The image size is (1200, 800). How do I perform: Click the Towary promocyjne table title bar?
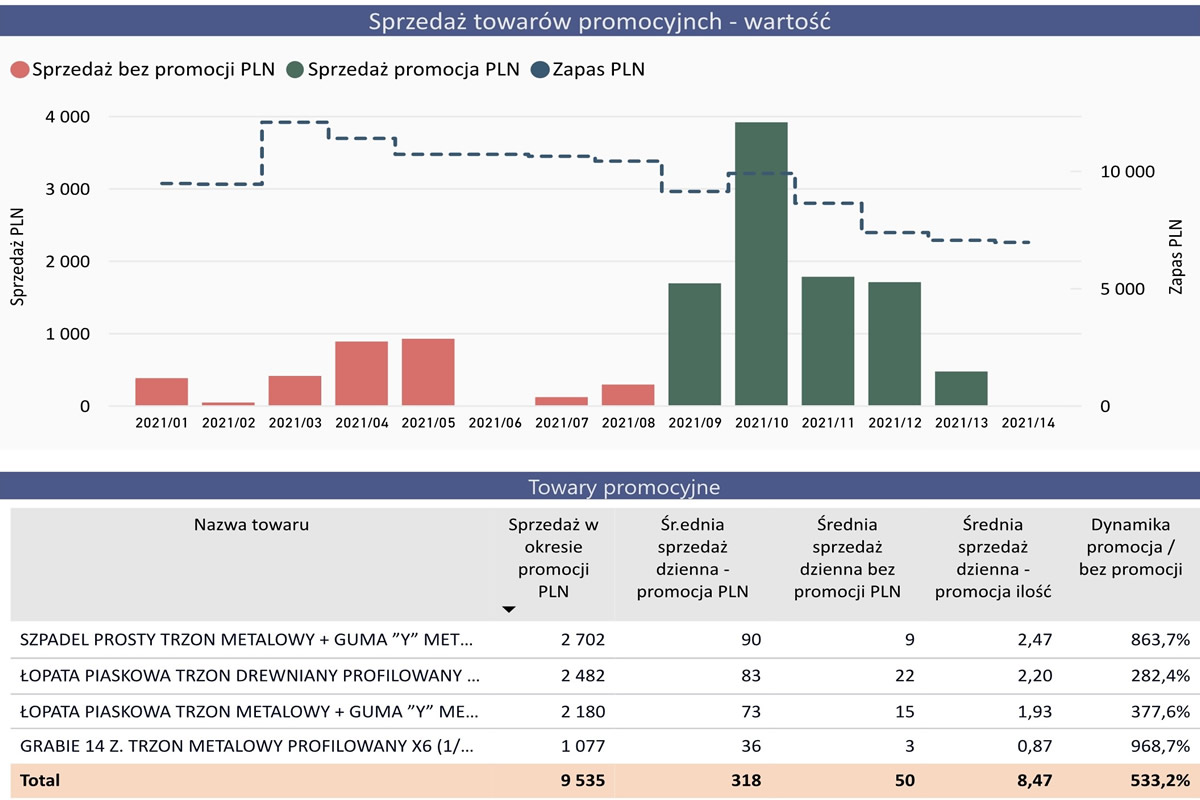pyautogui.click(x=600, y=487)
